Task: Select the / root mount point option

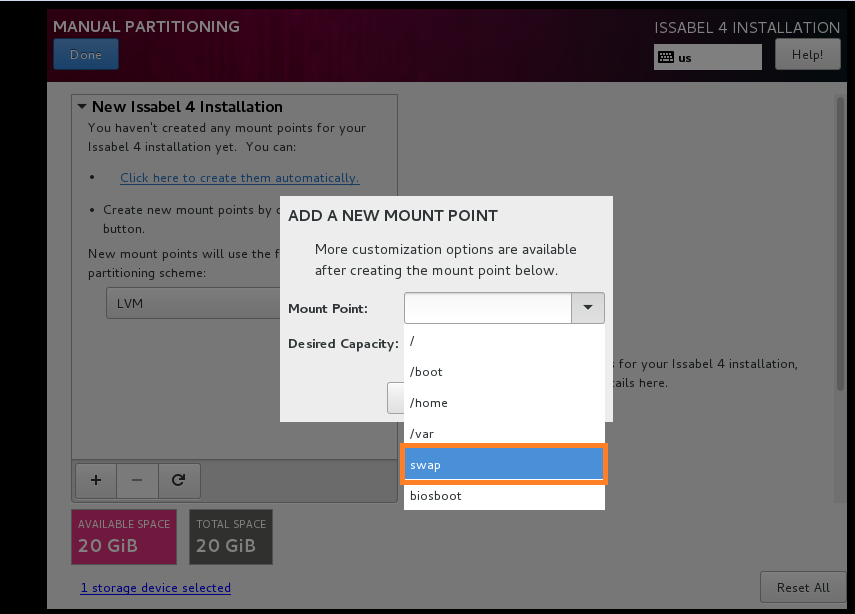Action: (504, 341)
